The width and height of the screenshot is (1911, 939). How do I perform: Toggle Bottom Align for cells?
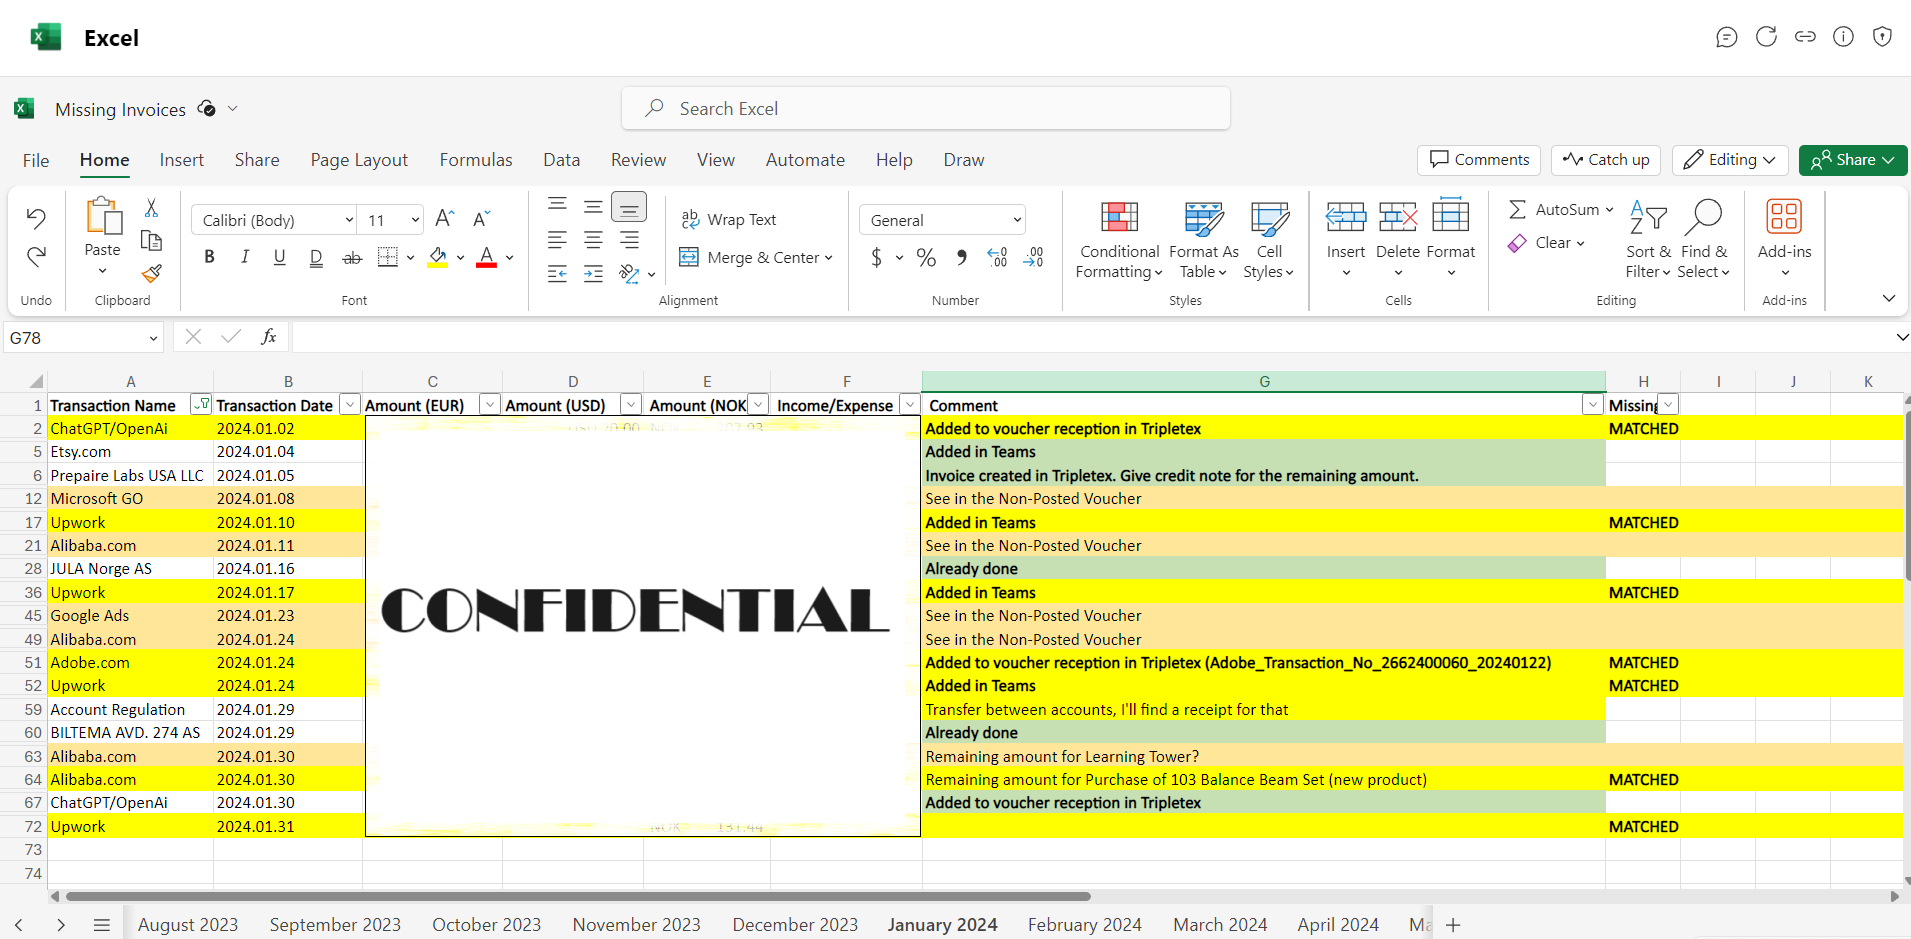[629, 207]
